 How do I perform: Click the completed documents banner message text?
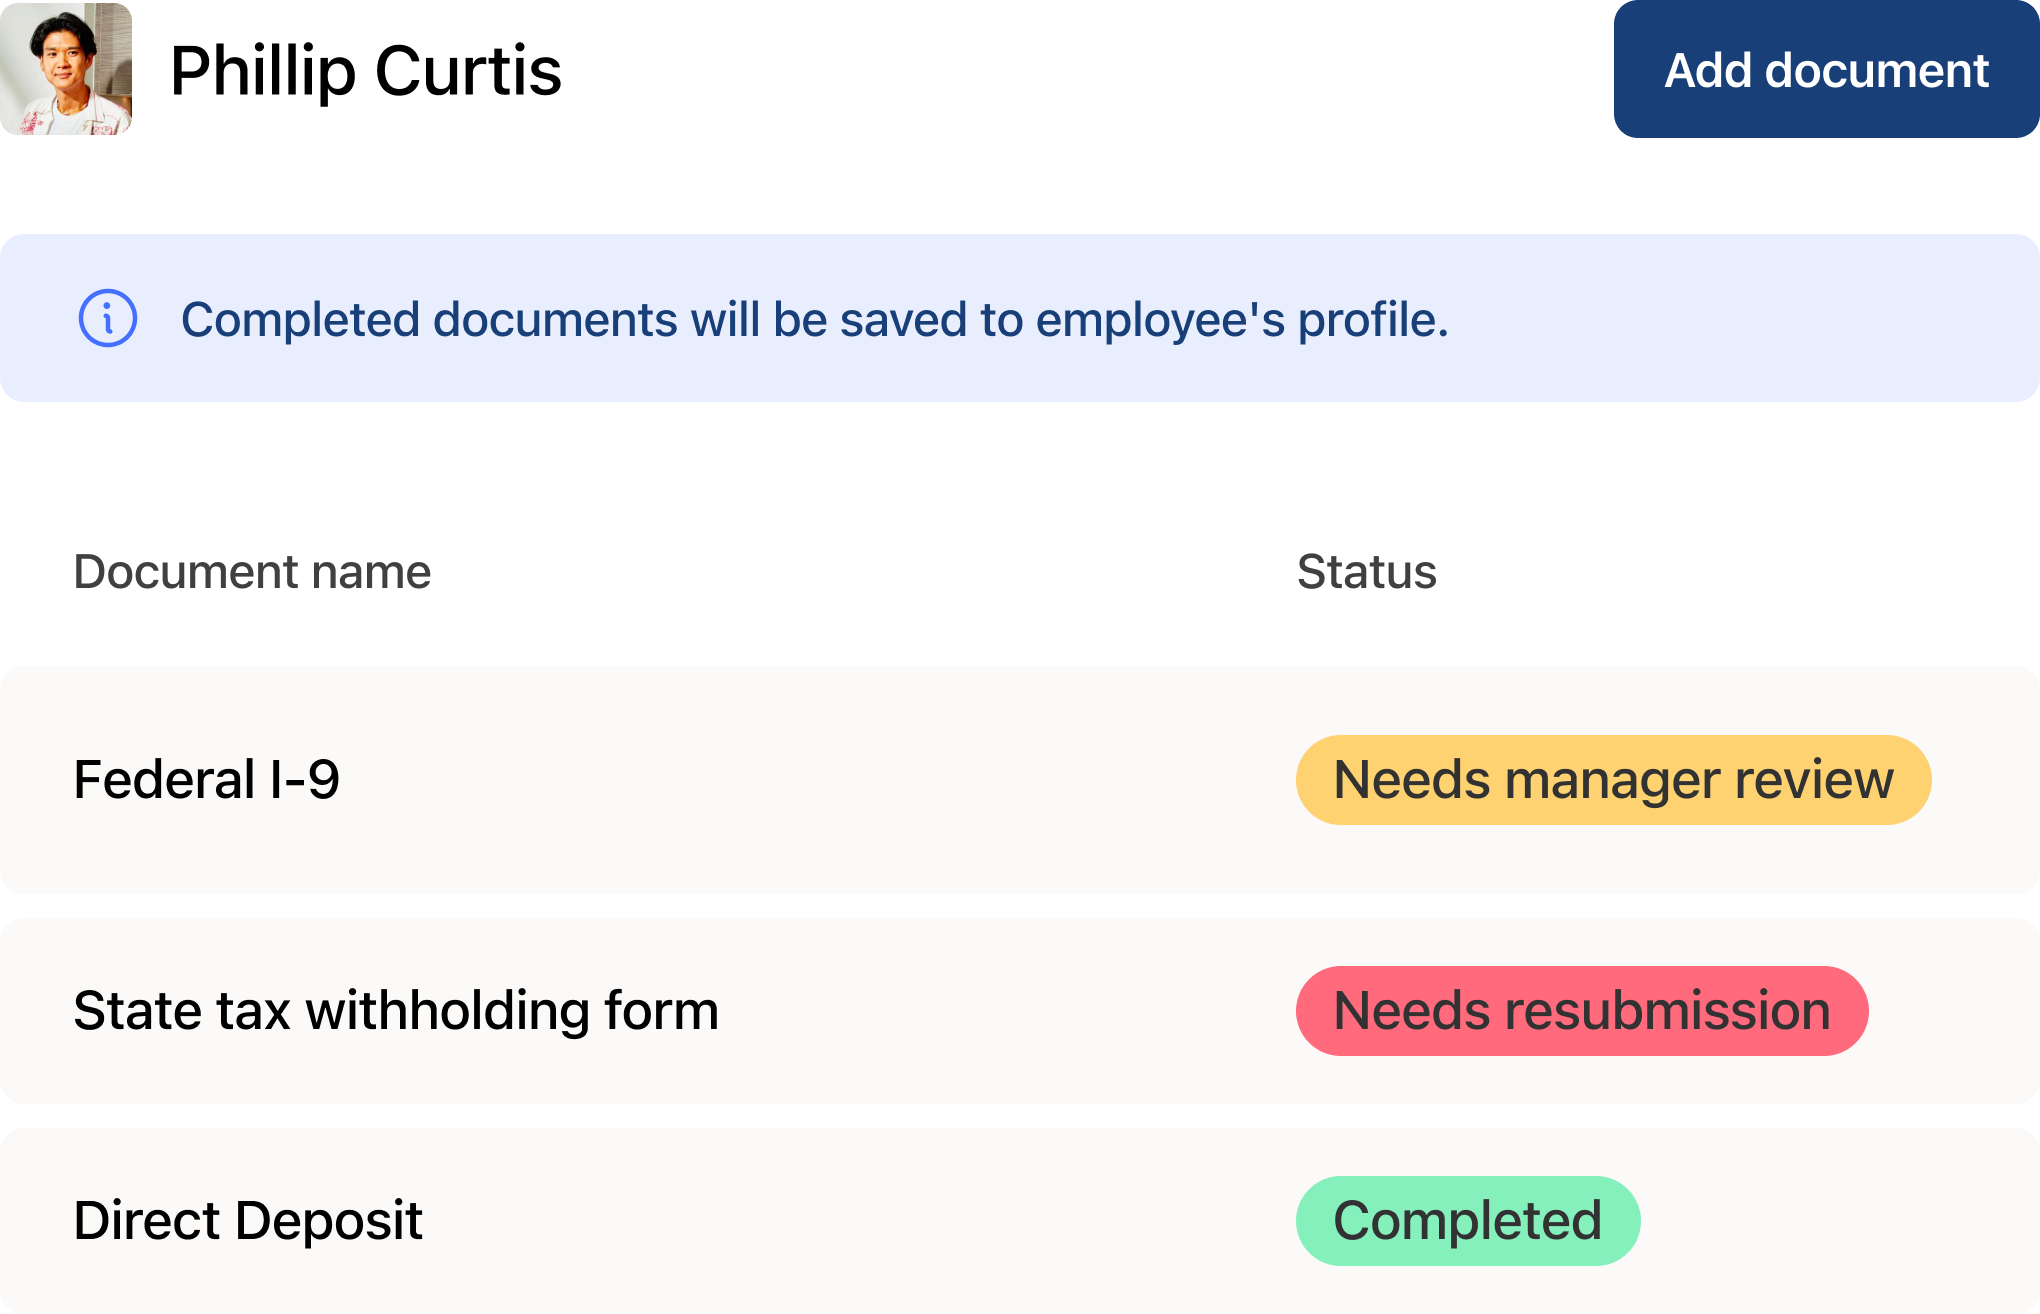click(814, 320)
